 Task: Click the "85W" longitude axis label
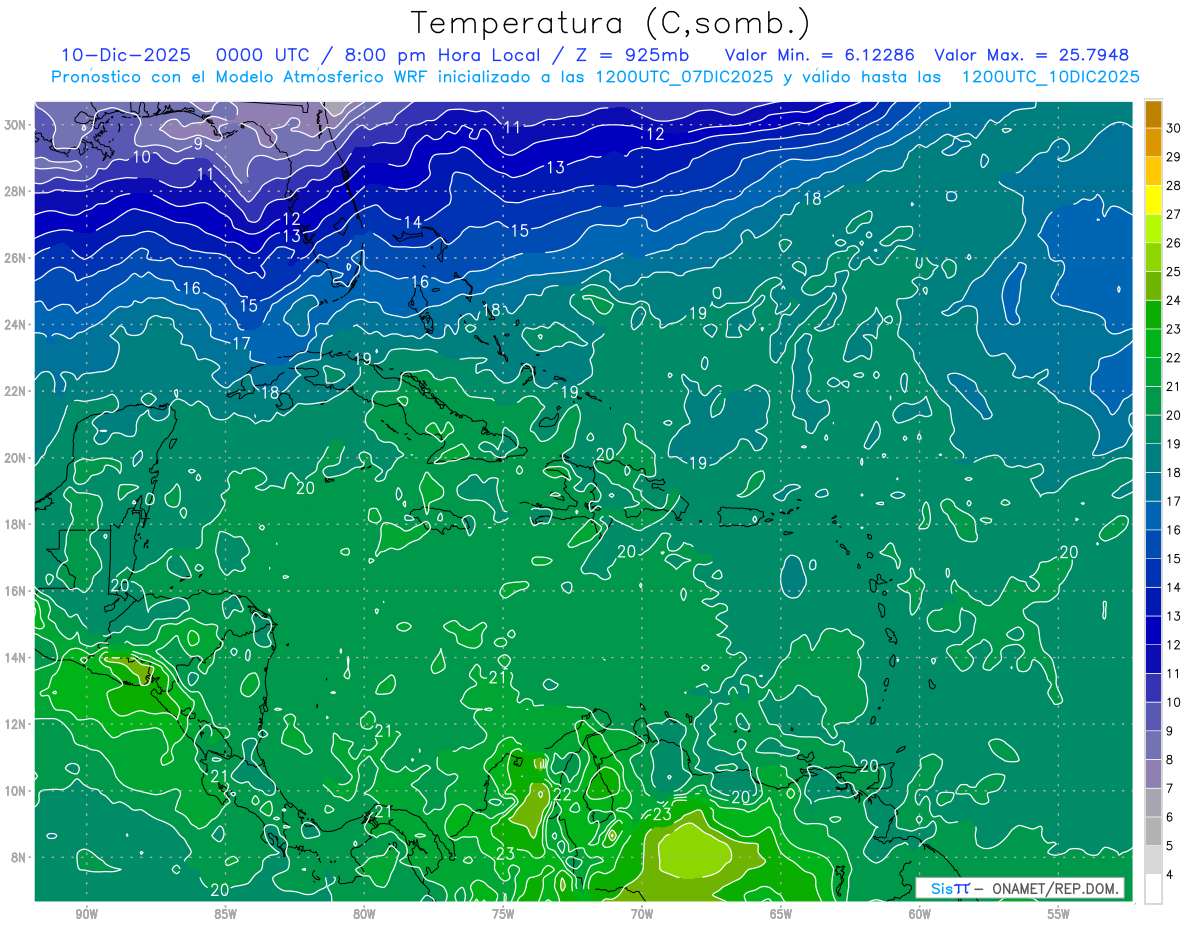(225, 915)
